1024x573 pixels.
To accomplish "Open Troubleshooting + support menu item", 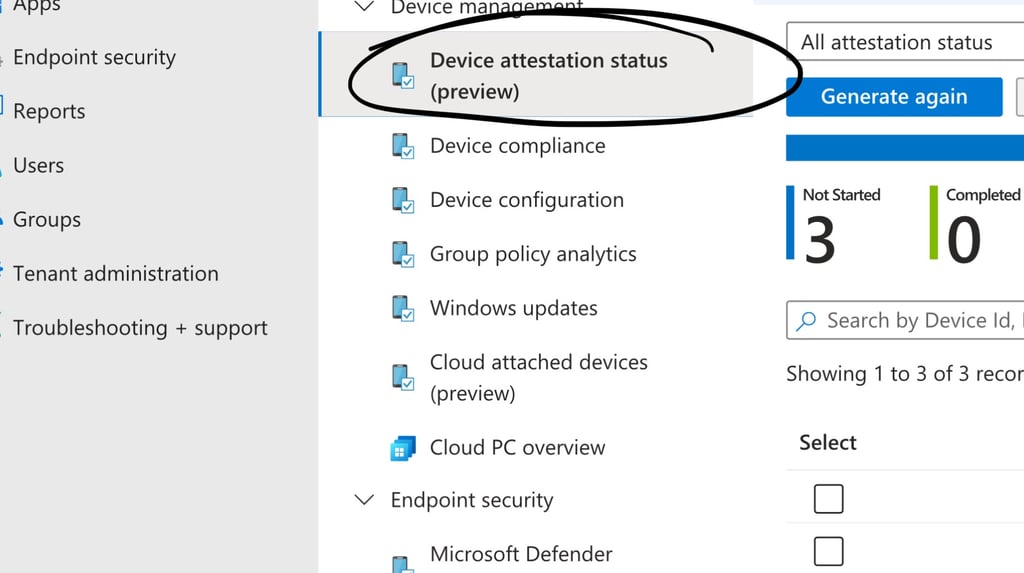I will [140, 328].
